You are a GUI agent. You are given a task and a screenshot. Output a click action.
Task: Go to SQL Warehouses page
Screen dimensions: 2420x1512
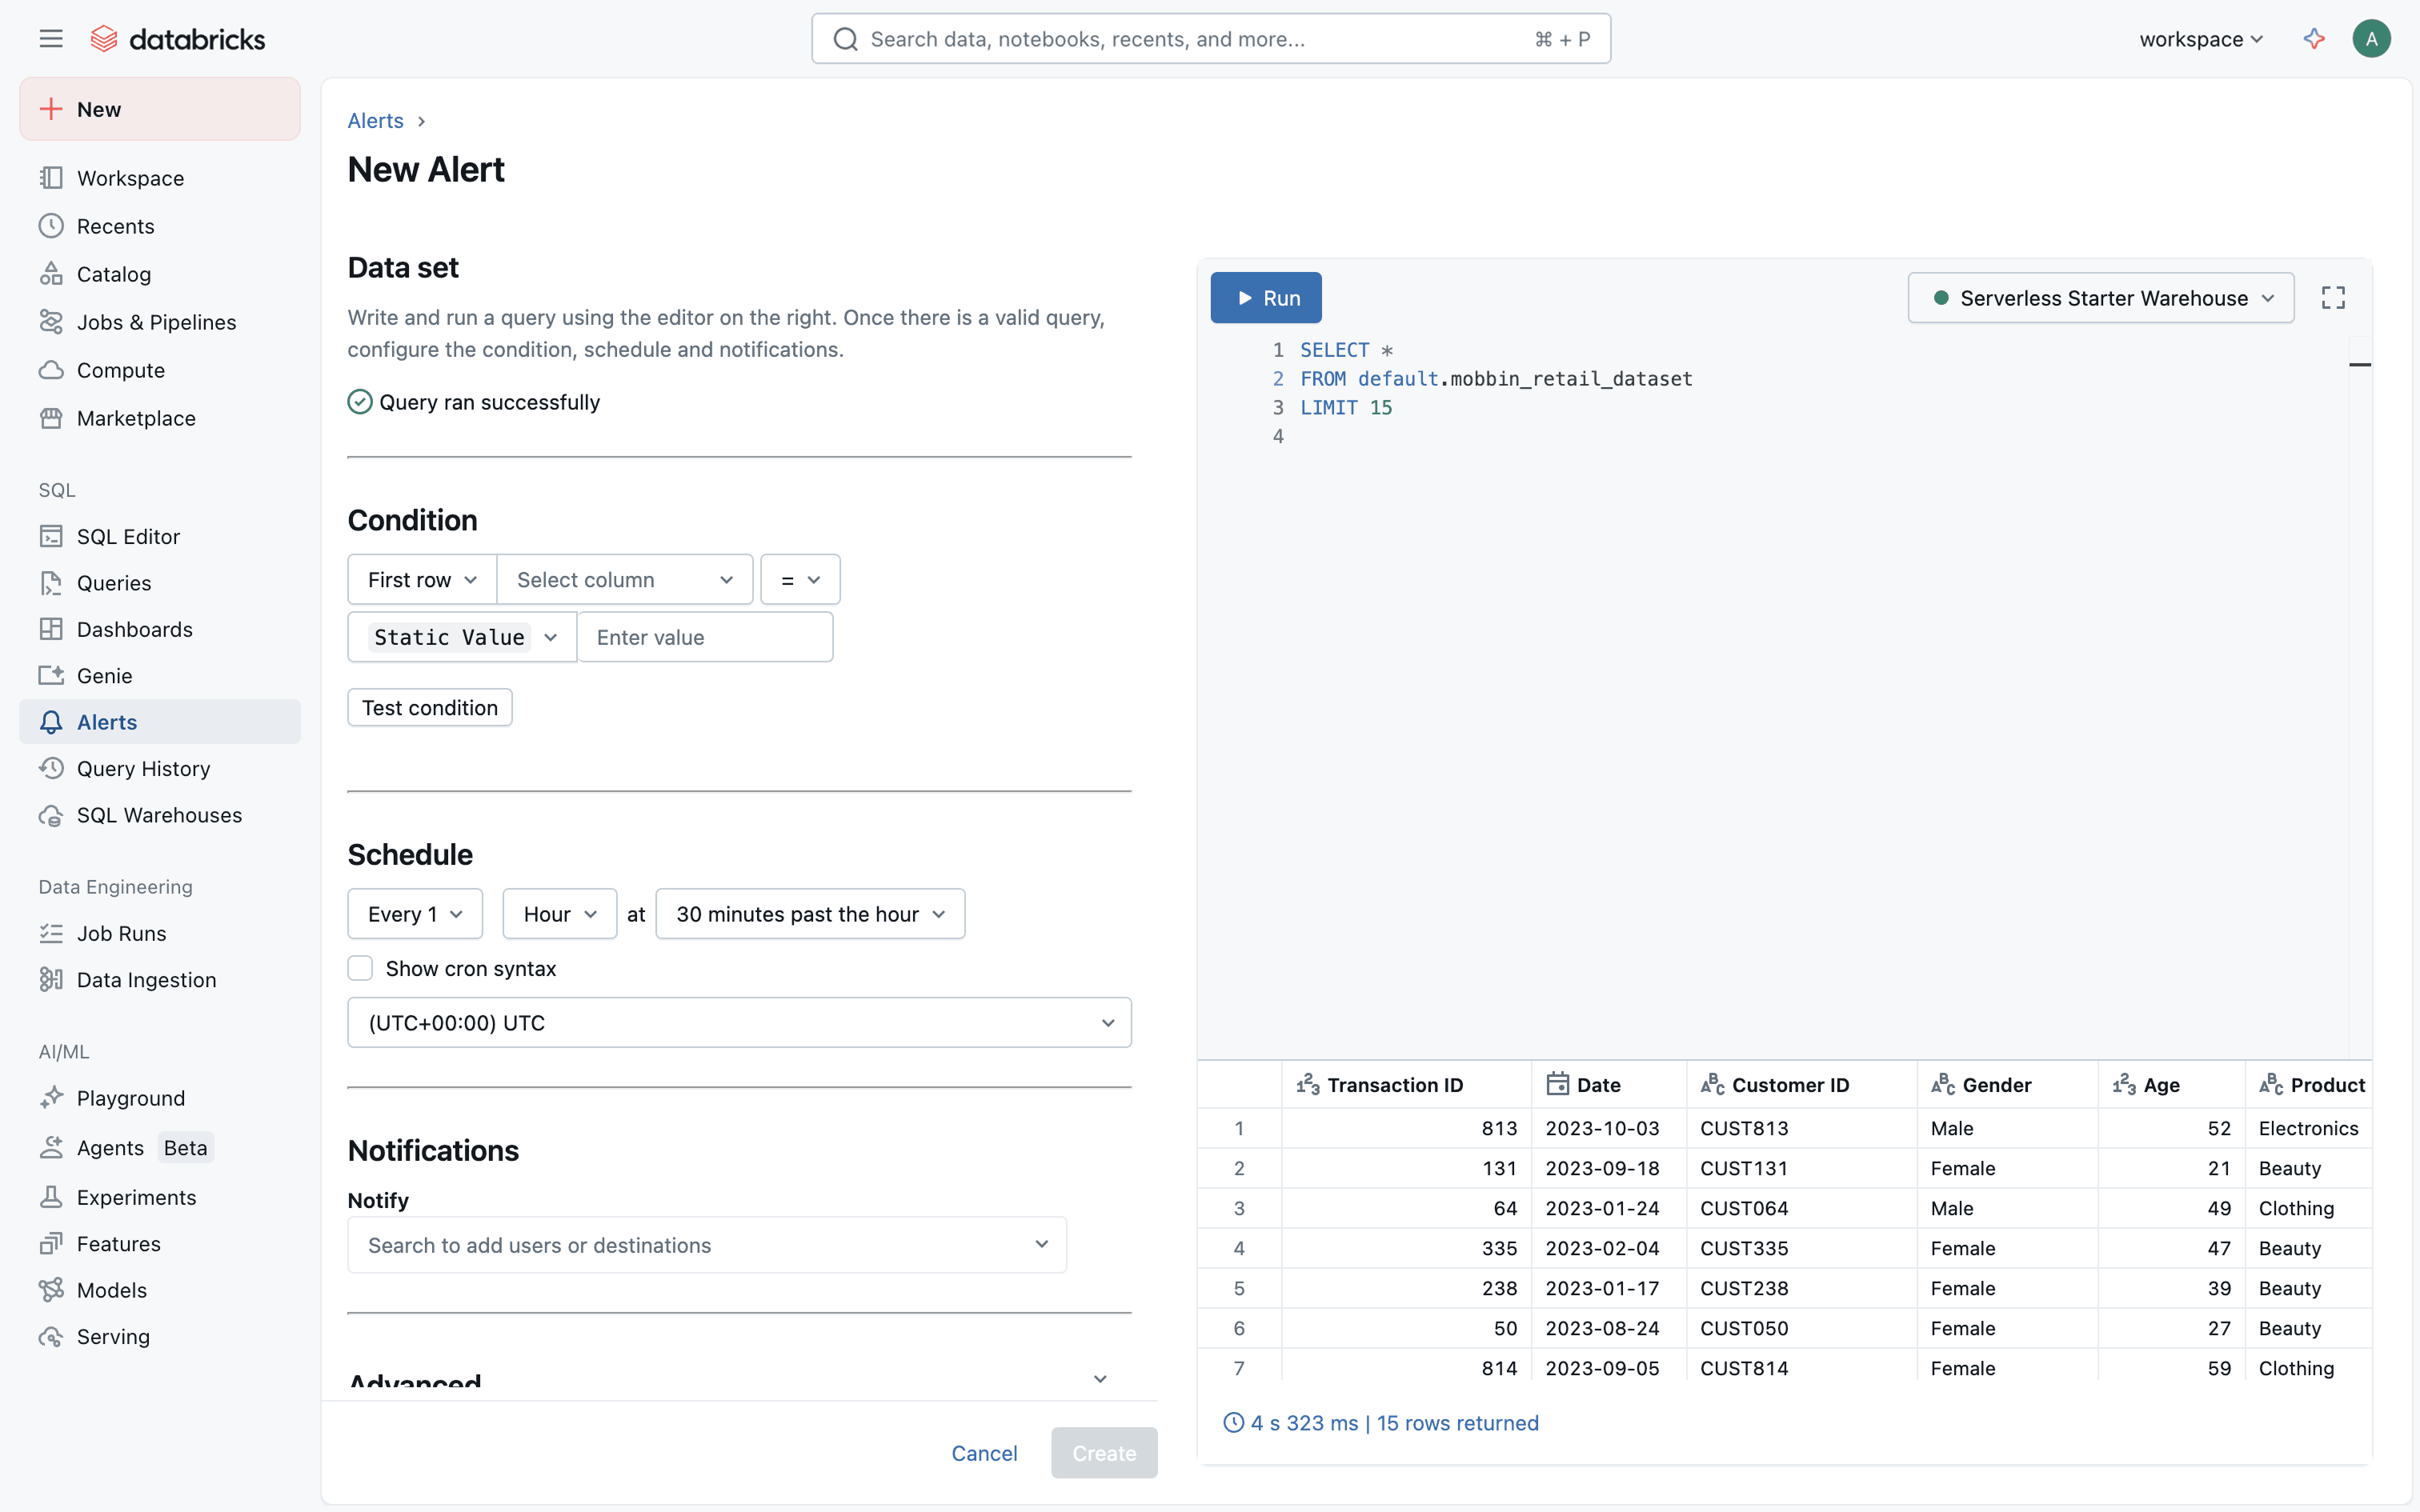click(x=159, y=815)
